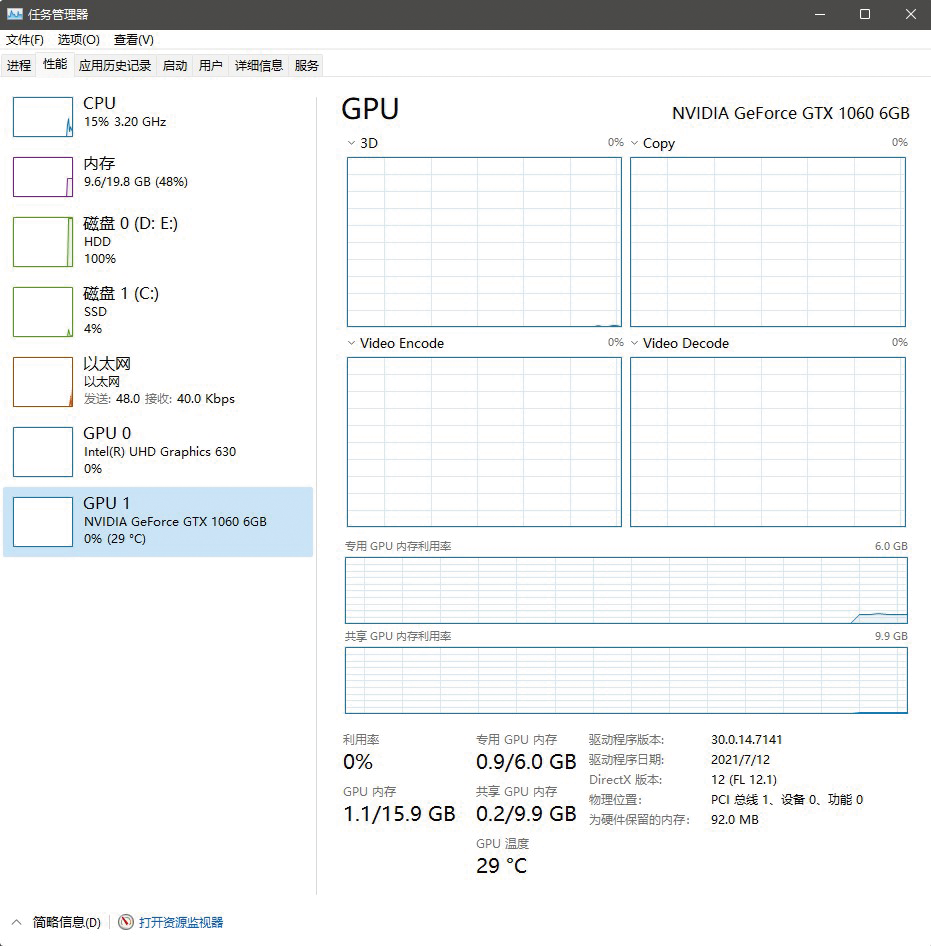This screenshot has width=931, height=946.
Task: Switch to the 性能 tab
Action: (x=55, y=64)
